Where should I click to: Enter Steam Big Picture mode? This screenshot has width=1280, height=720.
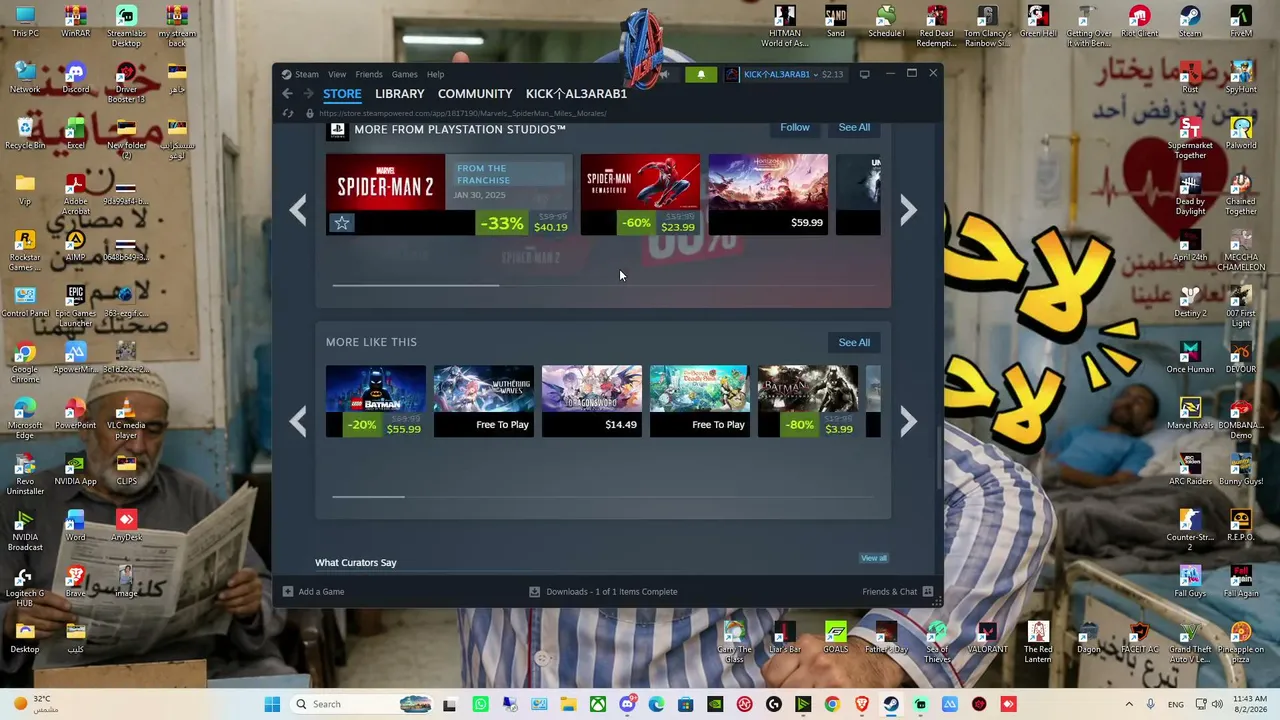point(865,74)
